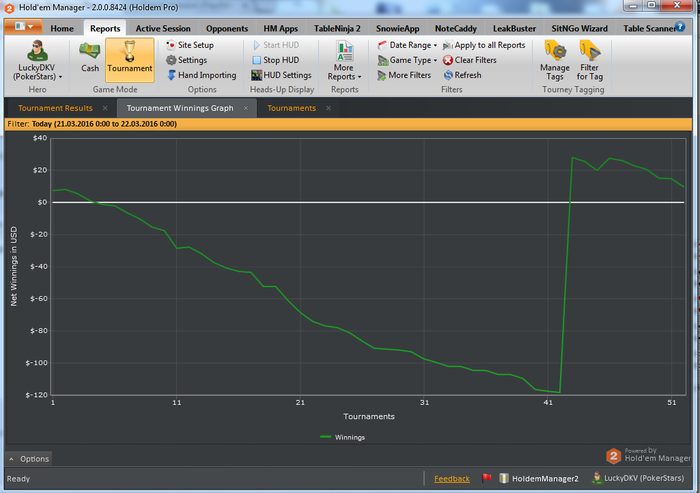
Task: Click the blue help question mark icon
Action: click(680, 27)
